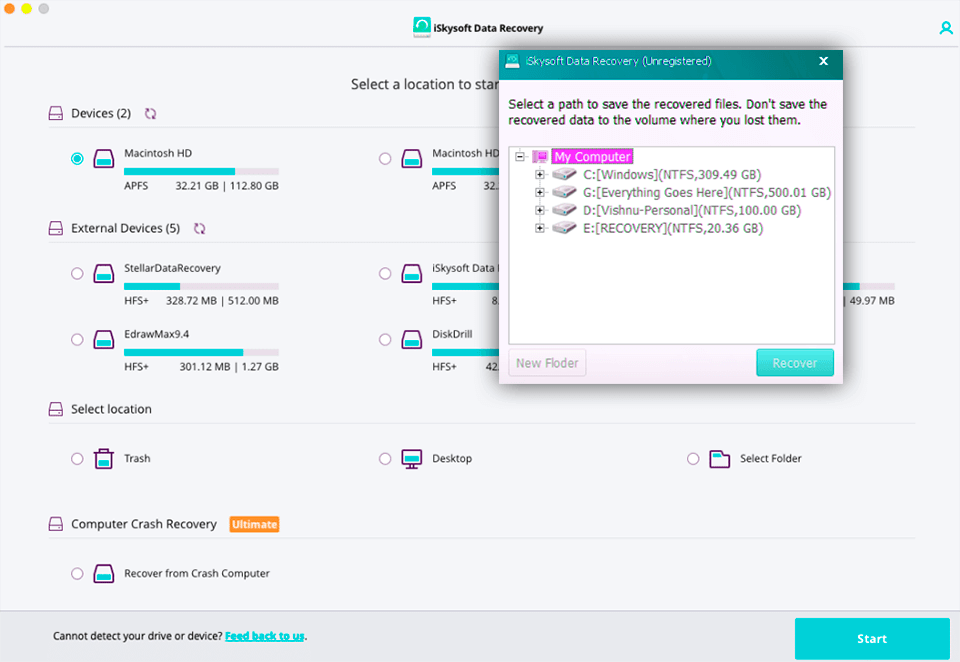960x662 pixels.
Task: Click the StellarDataRecovery drive icon
Action: [x=104, y=274]
